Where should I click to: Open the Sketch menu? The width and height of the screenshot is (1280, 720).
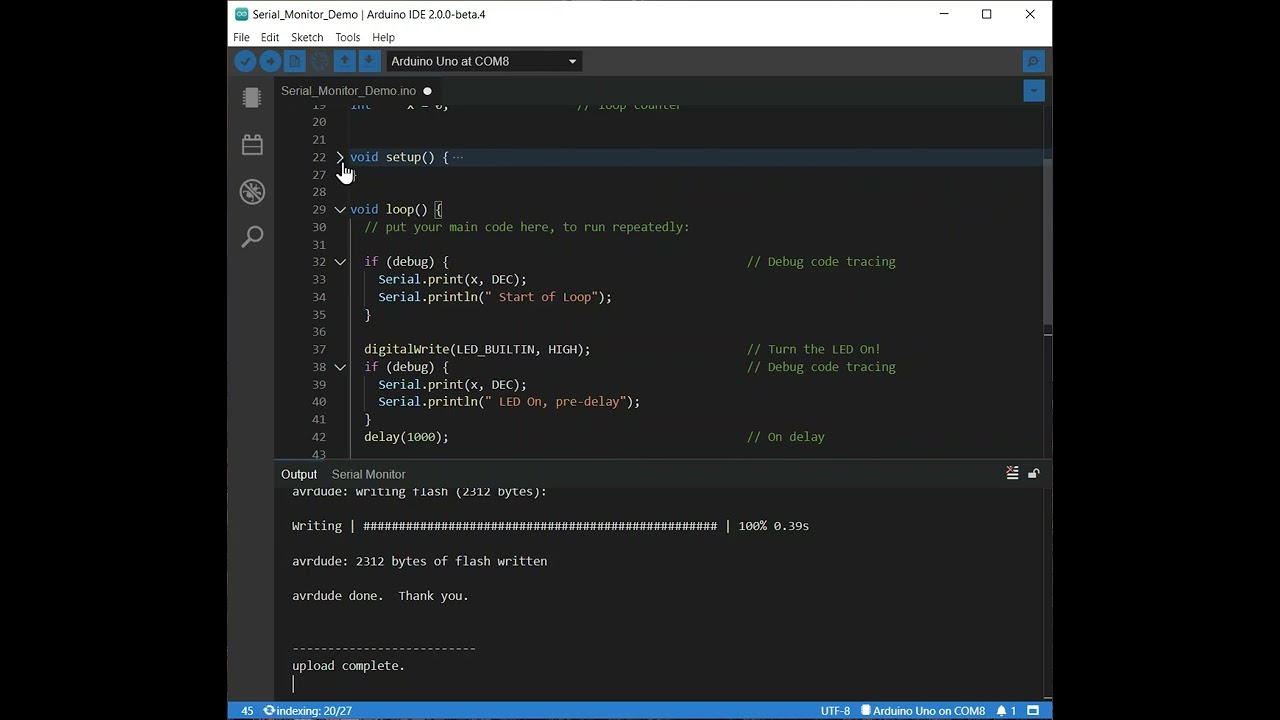pyautogui.click(x=307, y=37)
